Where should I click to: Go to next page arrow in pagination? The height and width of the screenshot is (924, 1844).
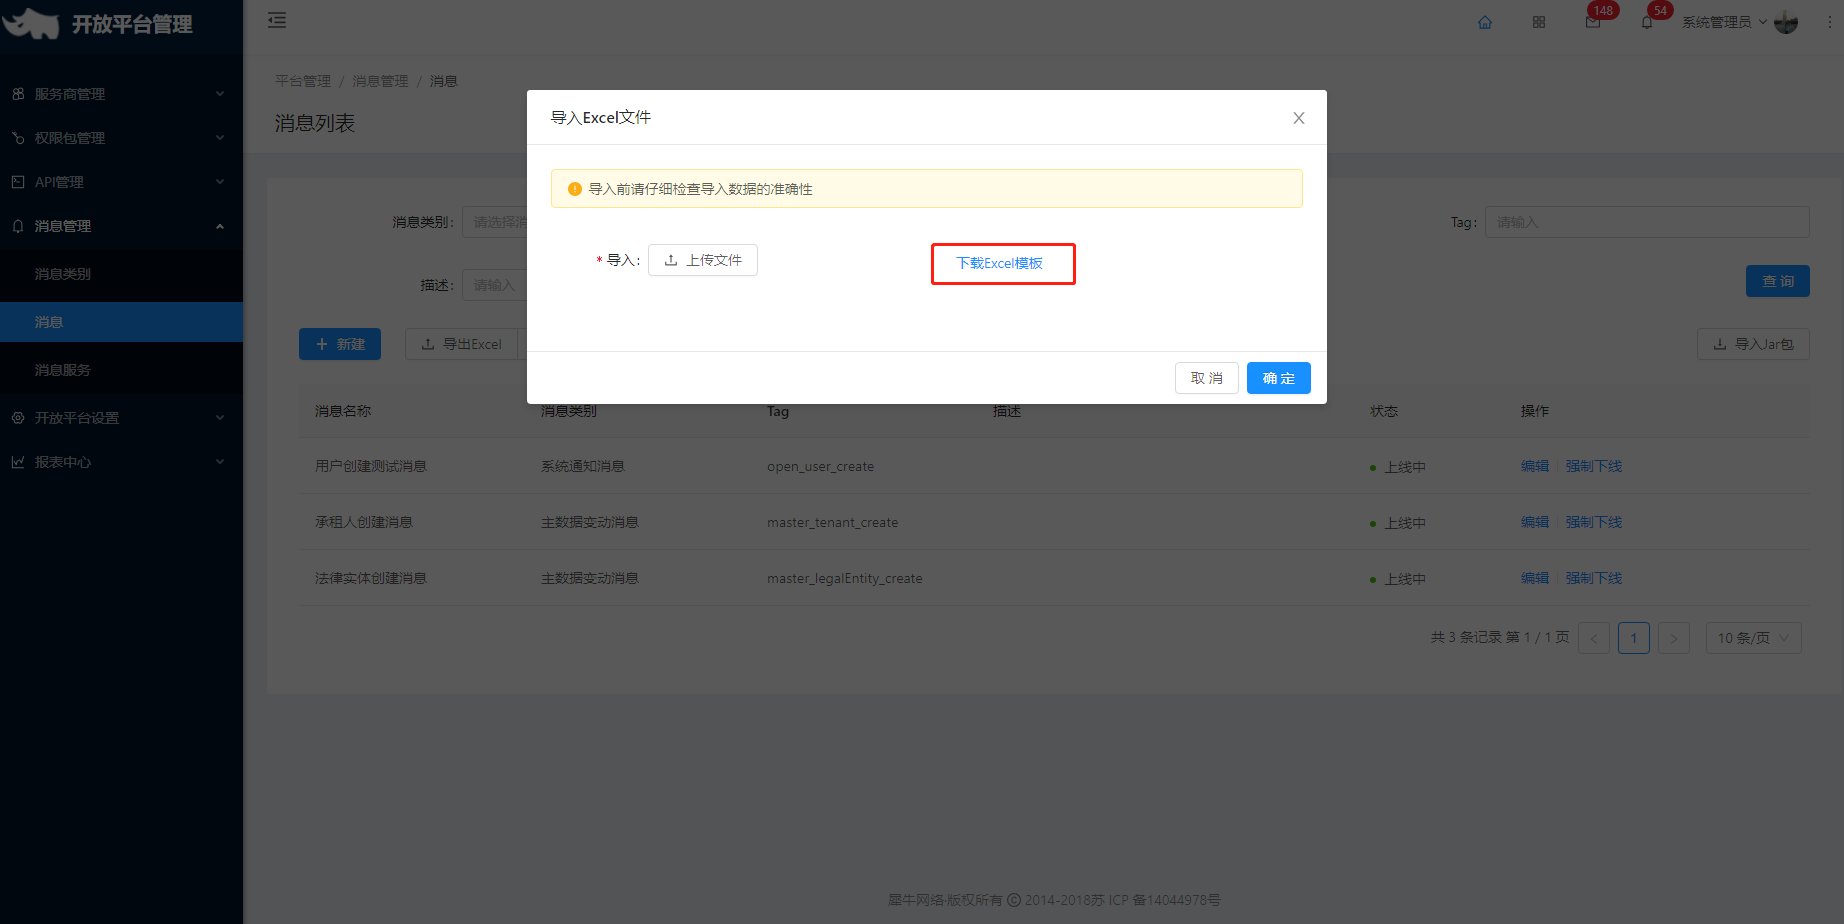[1674, 638]
